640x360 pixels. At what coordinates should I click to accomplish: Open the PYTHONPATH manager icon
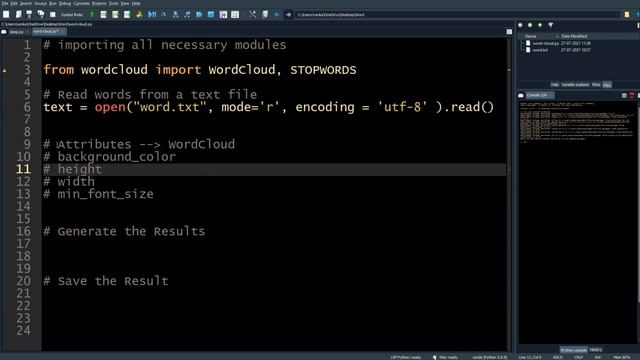[265, 14]
